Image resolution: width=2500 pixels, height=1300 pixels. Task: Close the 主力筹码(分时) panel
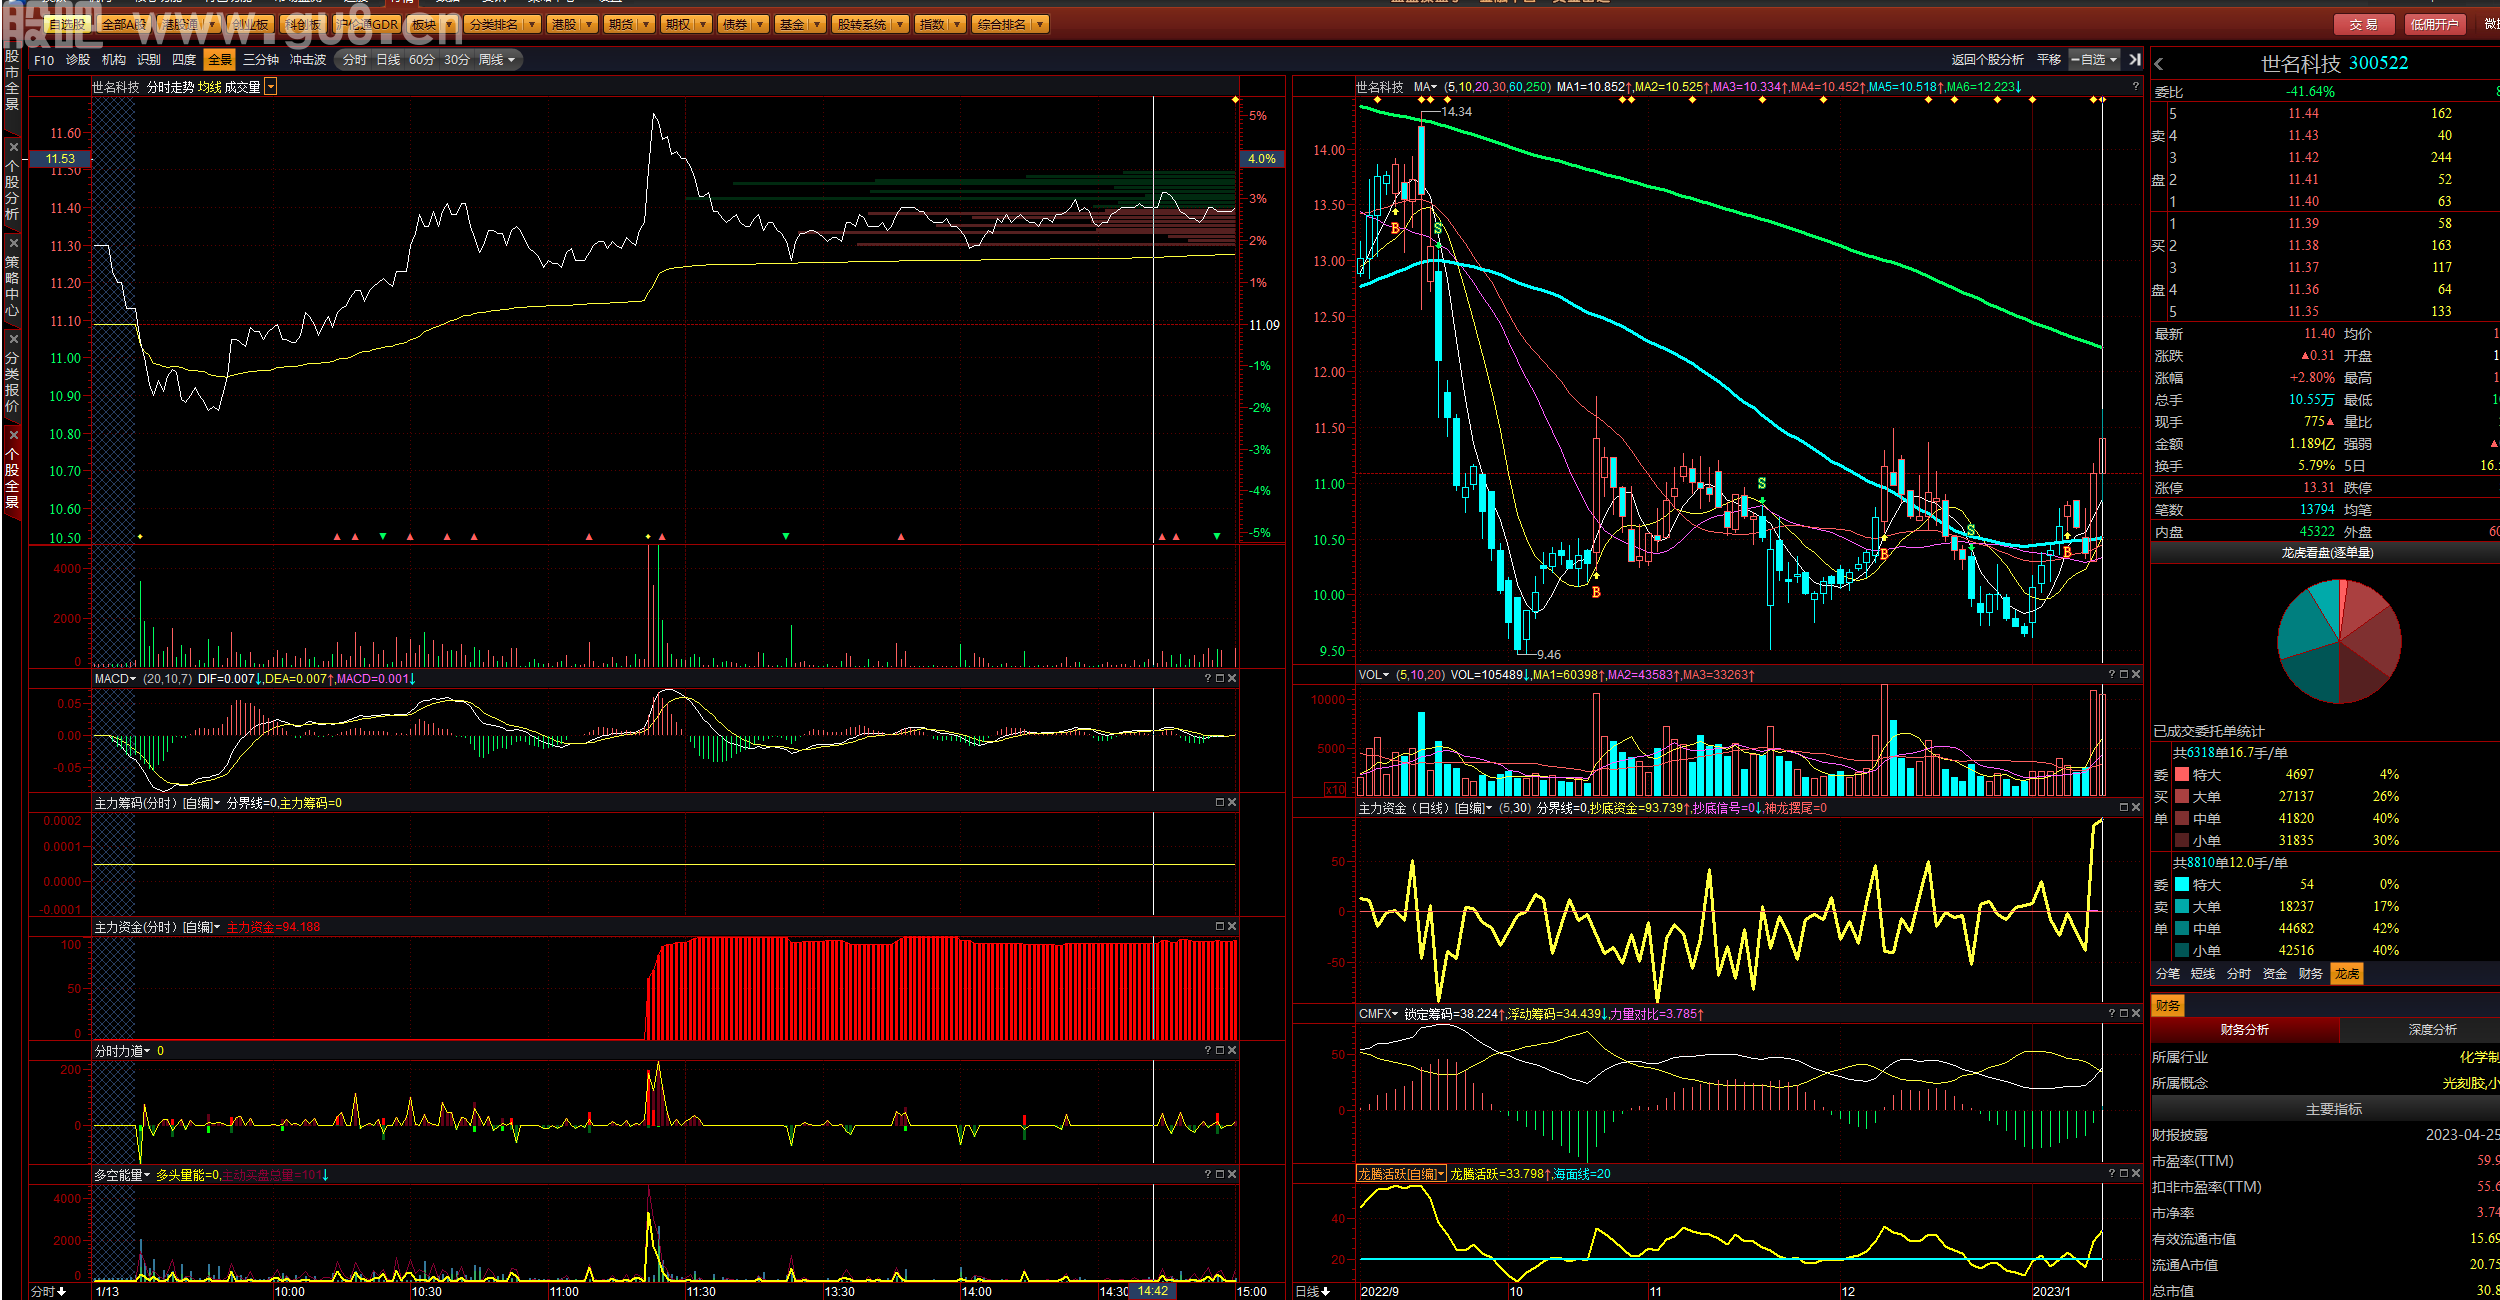[x=1232, y=802]
